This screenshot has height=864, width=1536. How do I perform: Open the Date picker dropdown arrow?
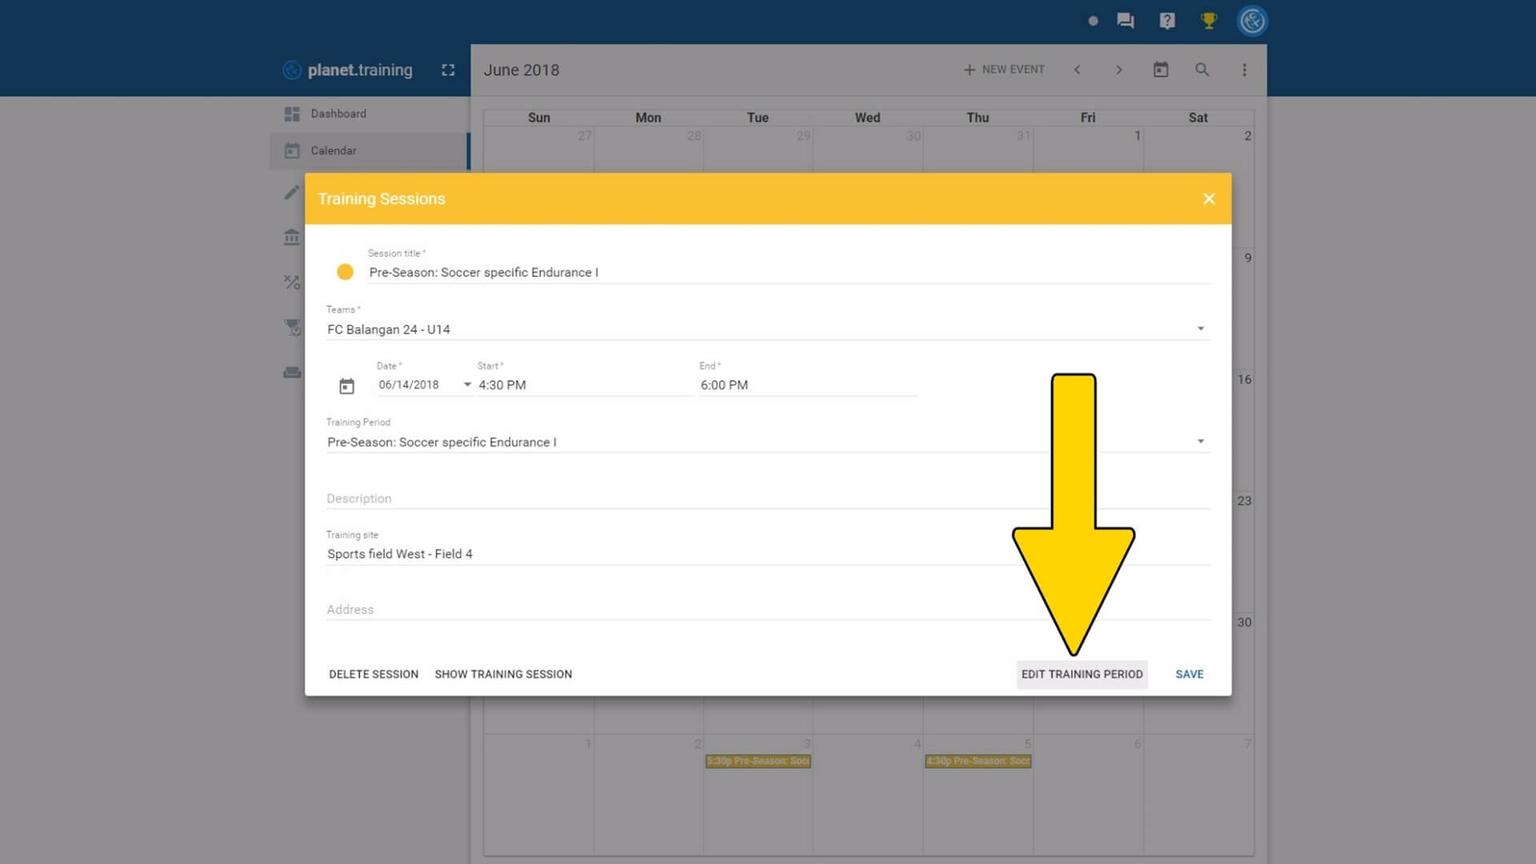467,385
